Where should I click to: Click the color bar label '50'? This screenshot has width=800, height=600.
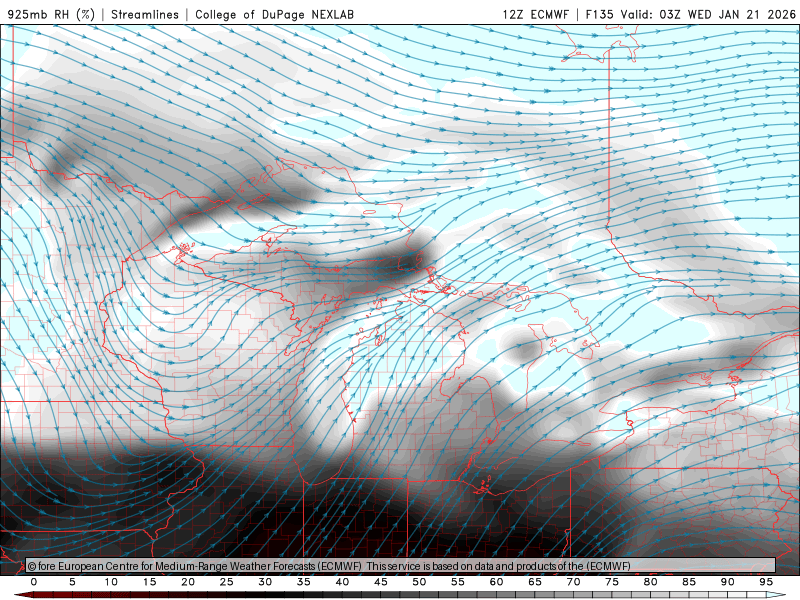pos(419,582)
